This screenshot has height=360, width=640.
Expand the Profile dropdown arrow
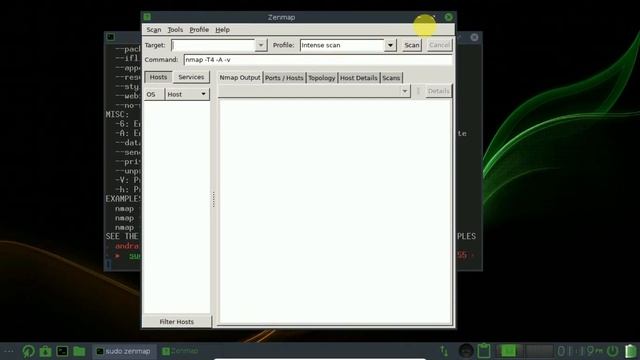point(390,45)
